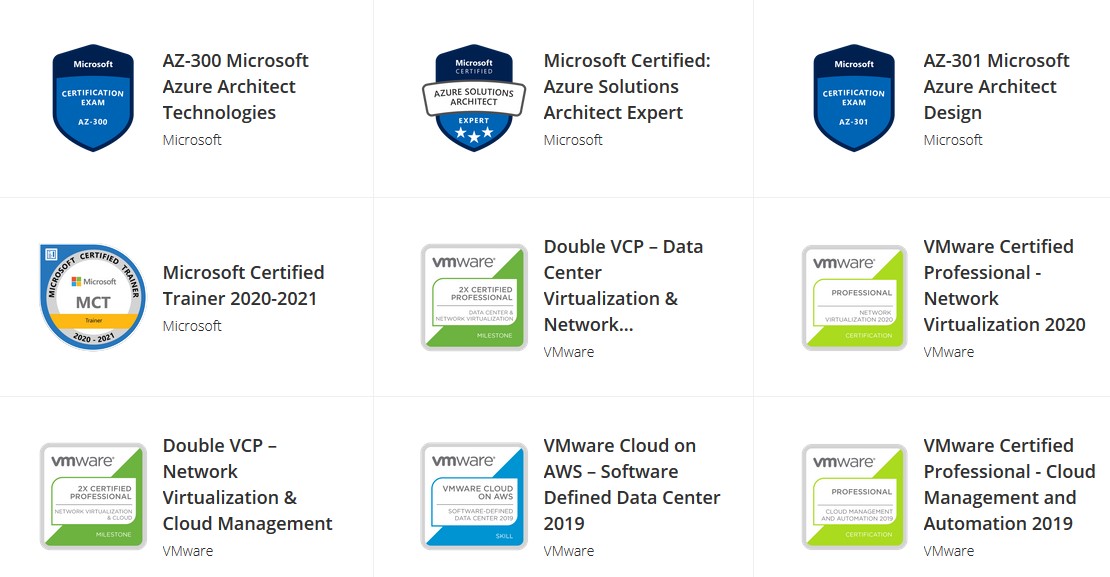The width and height of the screenshot is (1110, 577).
Task: Click VMware issuer under Double VCP Data Center
Action: [x=568, y=352]
